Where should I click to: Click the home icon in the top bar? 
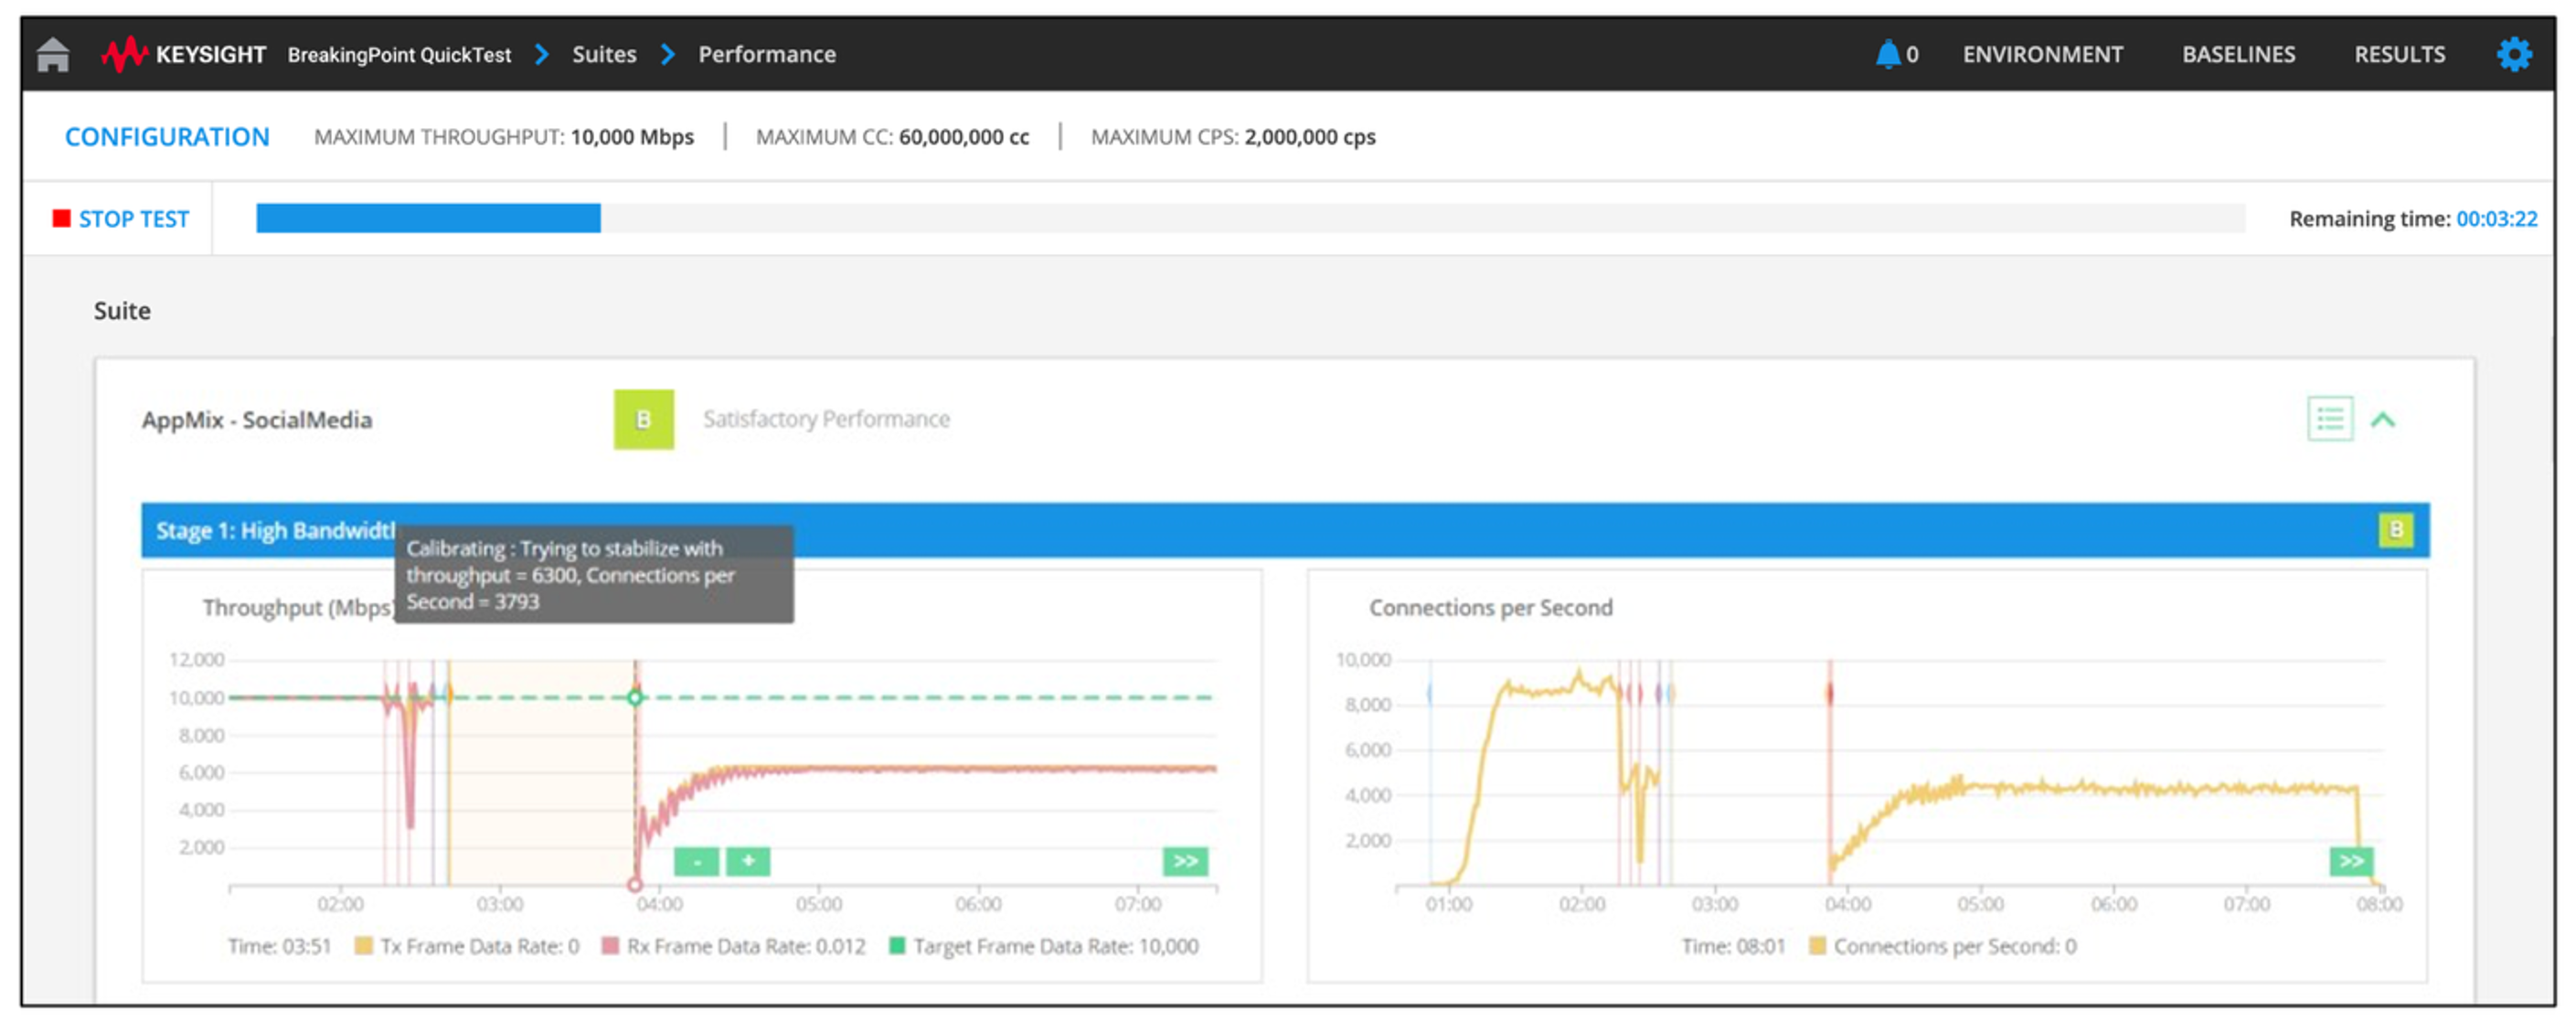click(51, 54)
